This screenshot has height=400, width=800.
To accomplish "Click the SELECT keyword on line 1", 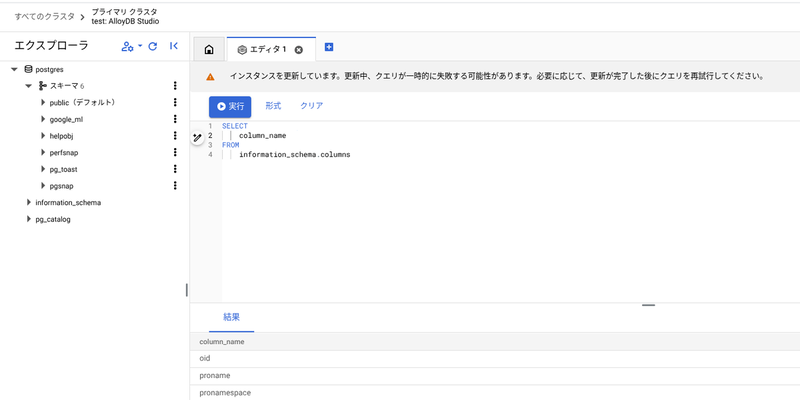I will (x=235, y=126).
